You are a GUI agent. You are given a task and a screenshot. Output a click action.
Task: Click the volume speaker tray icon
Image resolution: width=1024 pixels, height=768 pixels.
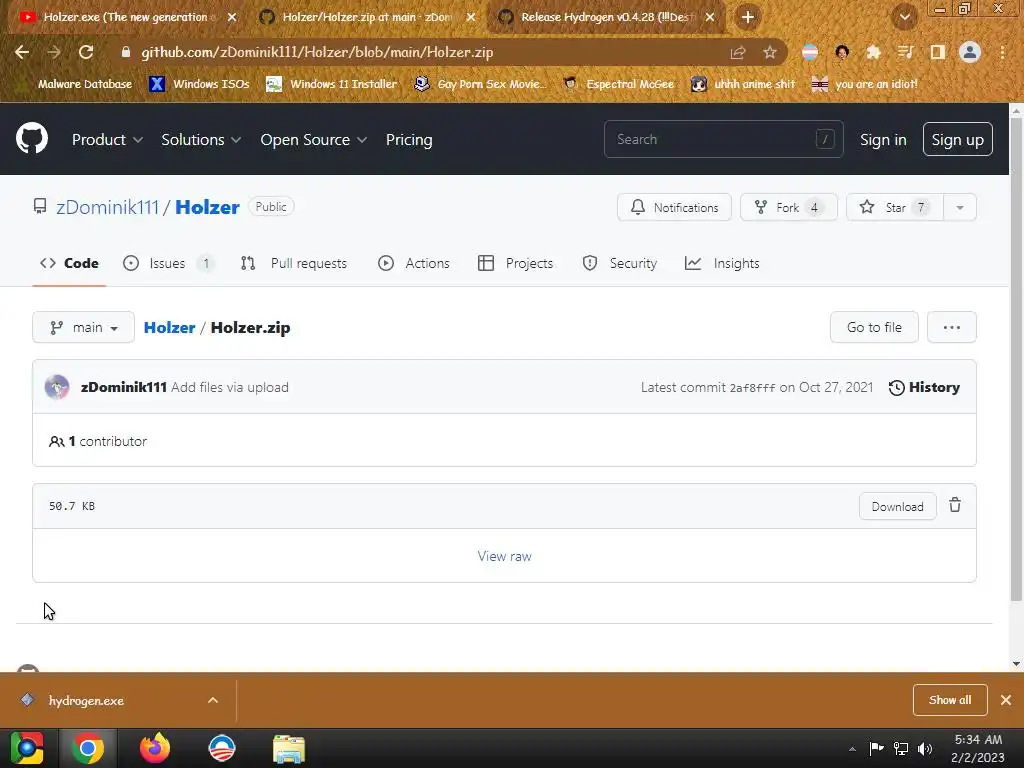pos(925,748)
